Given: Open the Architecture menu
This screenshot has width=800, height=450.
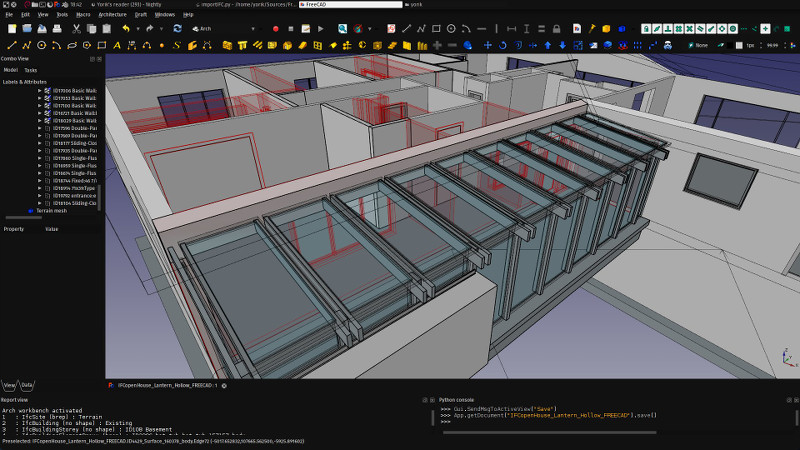Looking at the screenshot, I should [x=112, y=15].
